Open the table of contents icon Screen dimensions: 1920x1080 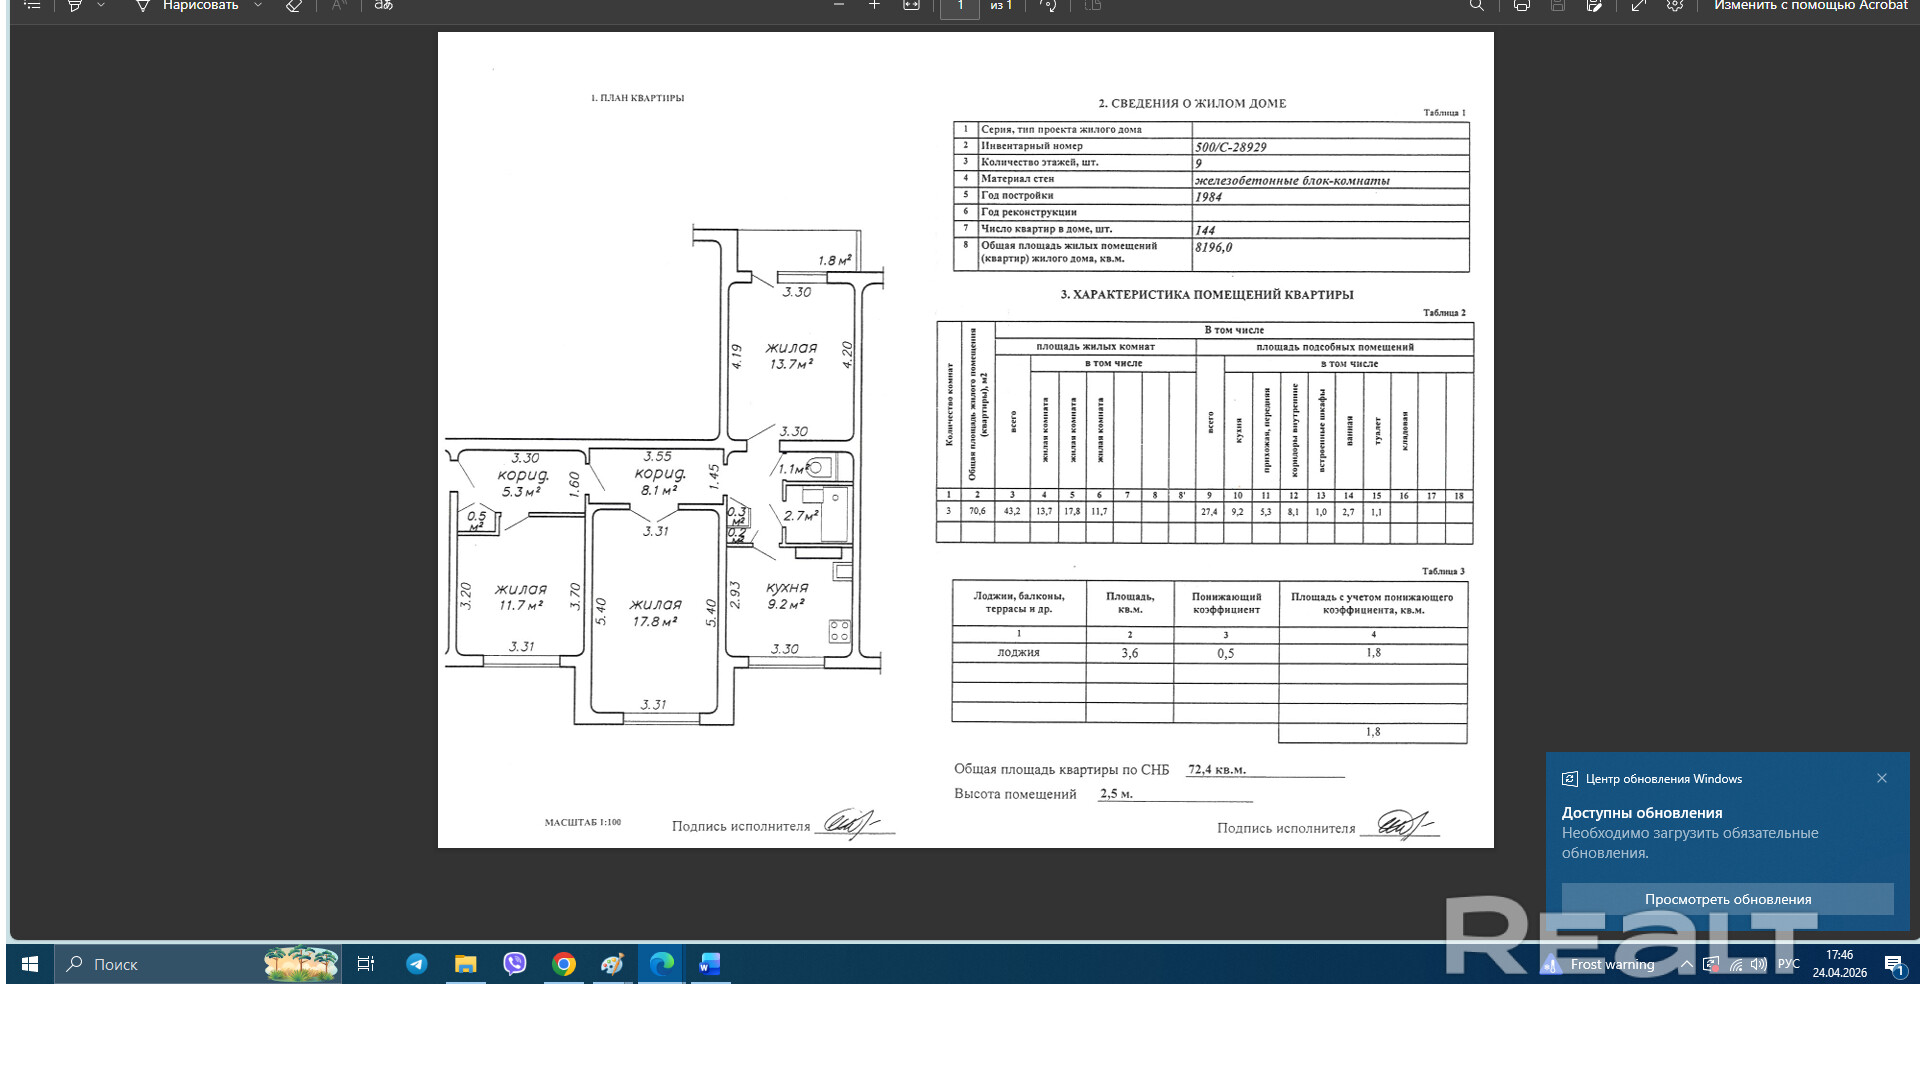[32, 6]
